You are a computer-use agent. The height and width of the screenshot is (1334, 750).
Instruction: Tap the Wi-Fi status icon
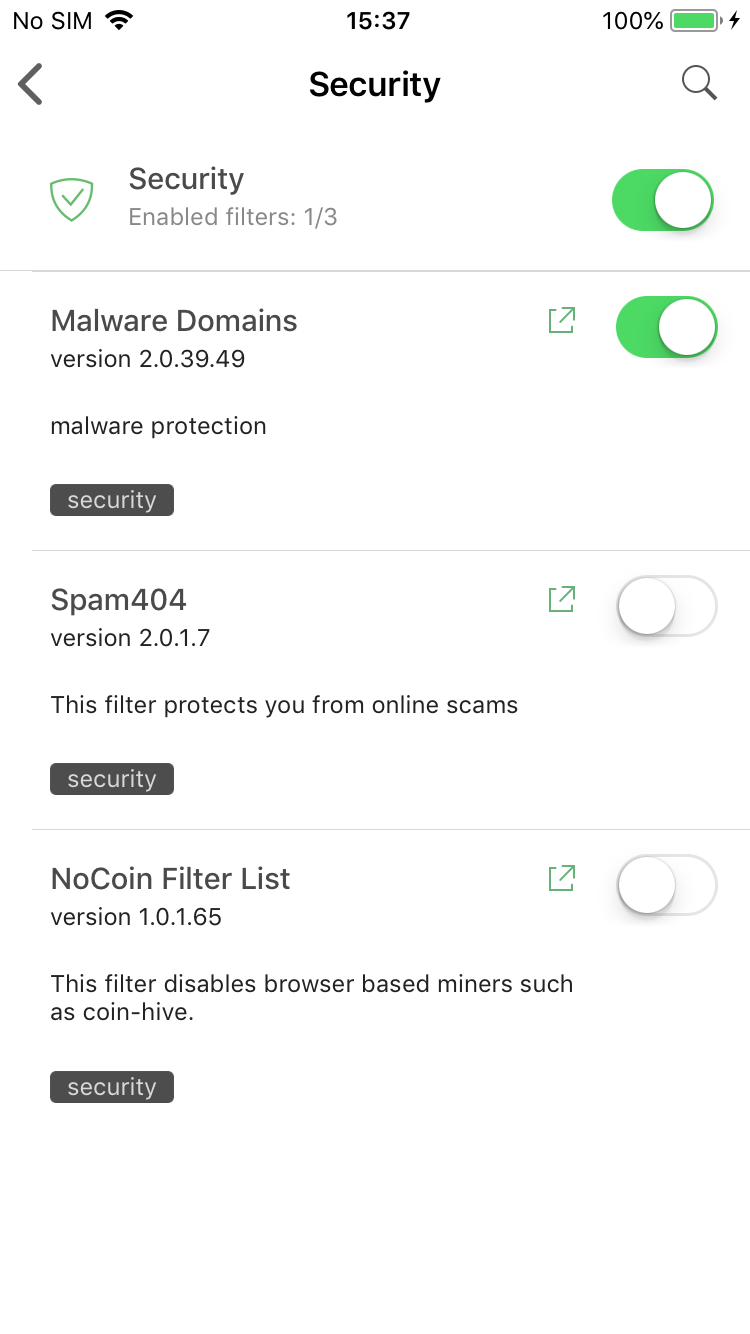pos(119,20)
